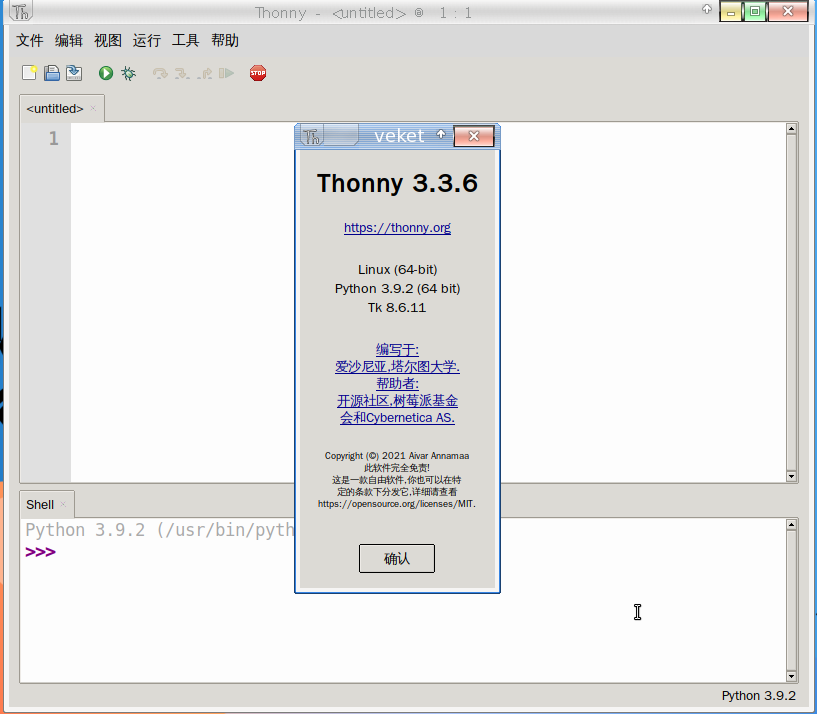Click the Thonny 3.3.6 heading

397,183
